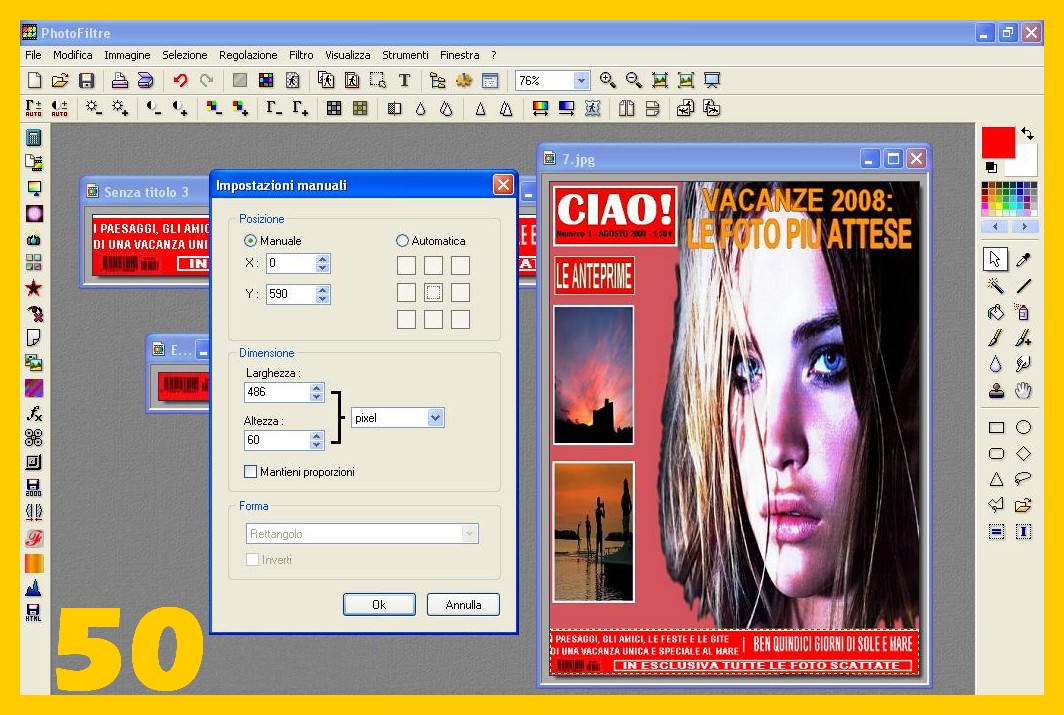Select the Magic Wand tool
Screen dimensions: 1064x715
[x=996, y=286]
